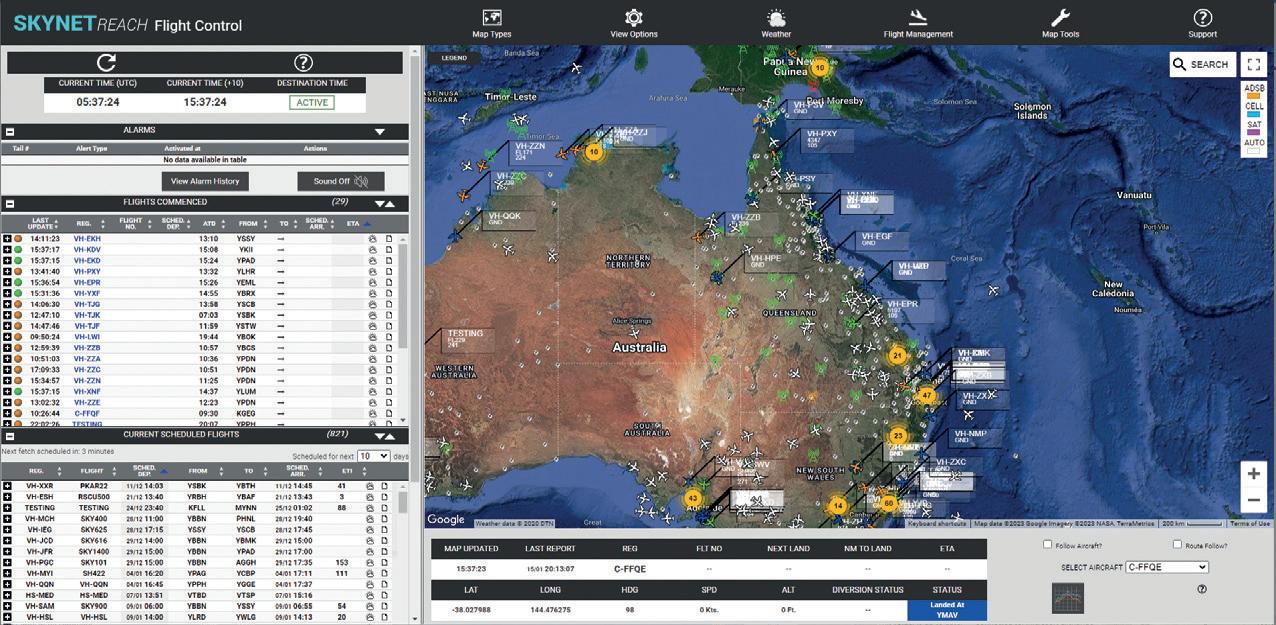Click the refresh icon in left panel

[x=106, y=63]
